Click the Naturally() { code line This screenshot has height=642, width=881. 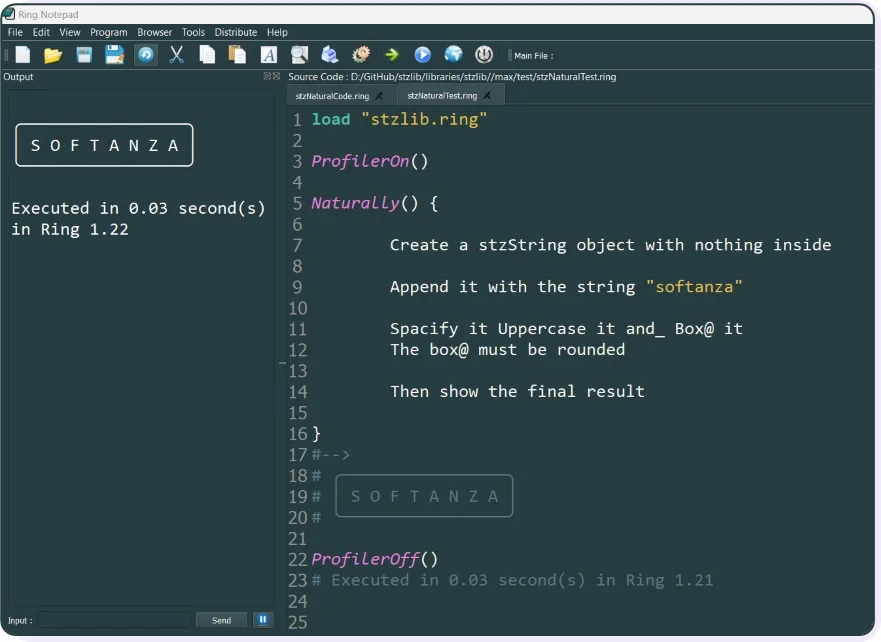(x=375, y=203)
